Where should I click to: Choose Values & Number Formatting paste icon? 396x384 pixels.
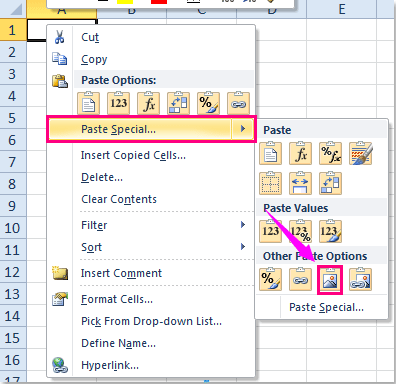pos(300,231)
